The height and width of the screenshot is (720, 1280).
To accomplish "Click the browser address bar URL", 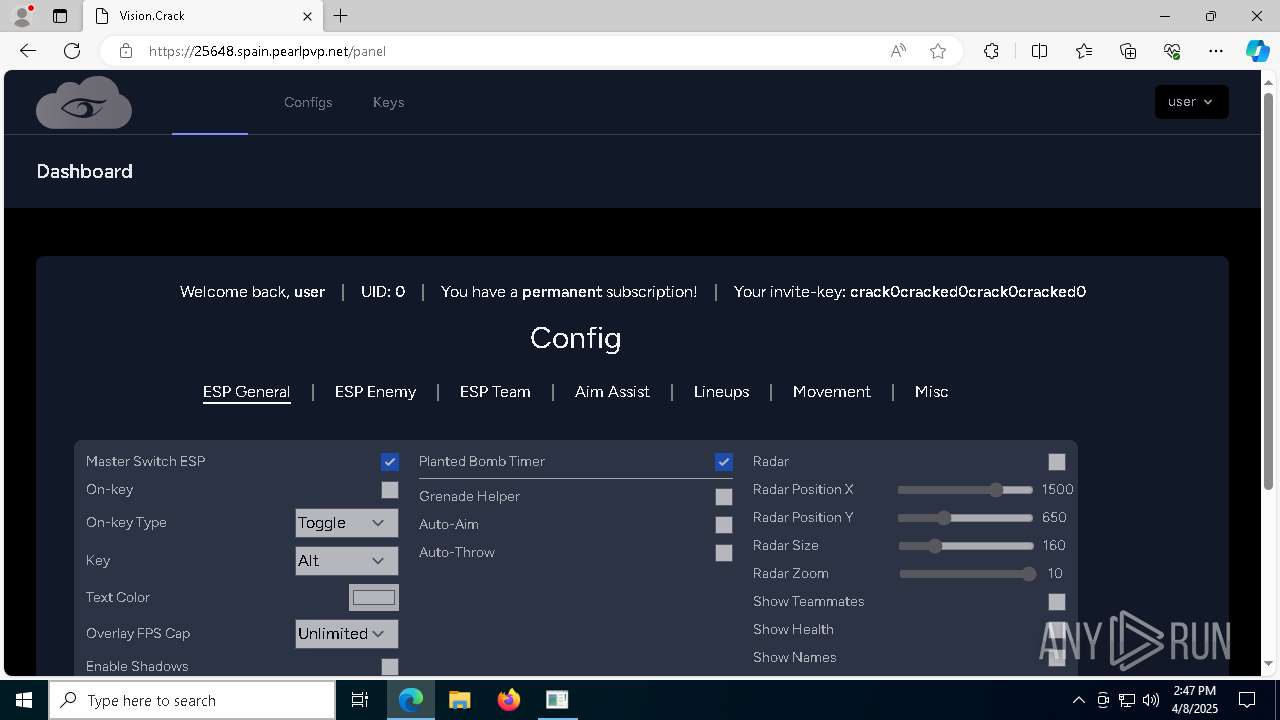I will click(267, 51).
